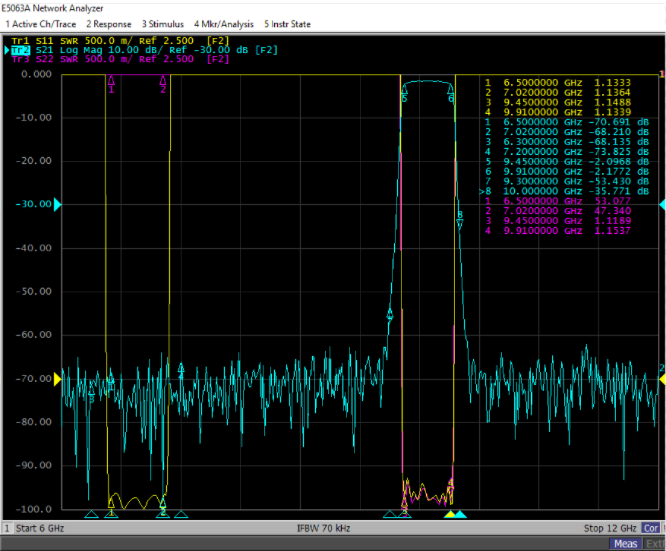Toggle the Cor correction indicator
This screenshot has height=551, width=666.
(x=650, y=527)
